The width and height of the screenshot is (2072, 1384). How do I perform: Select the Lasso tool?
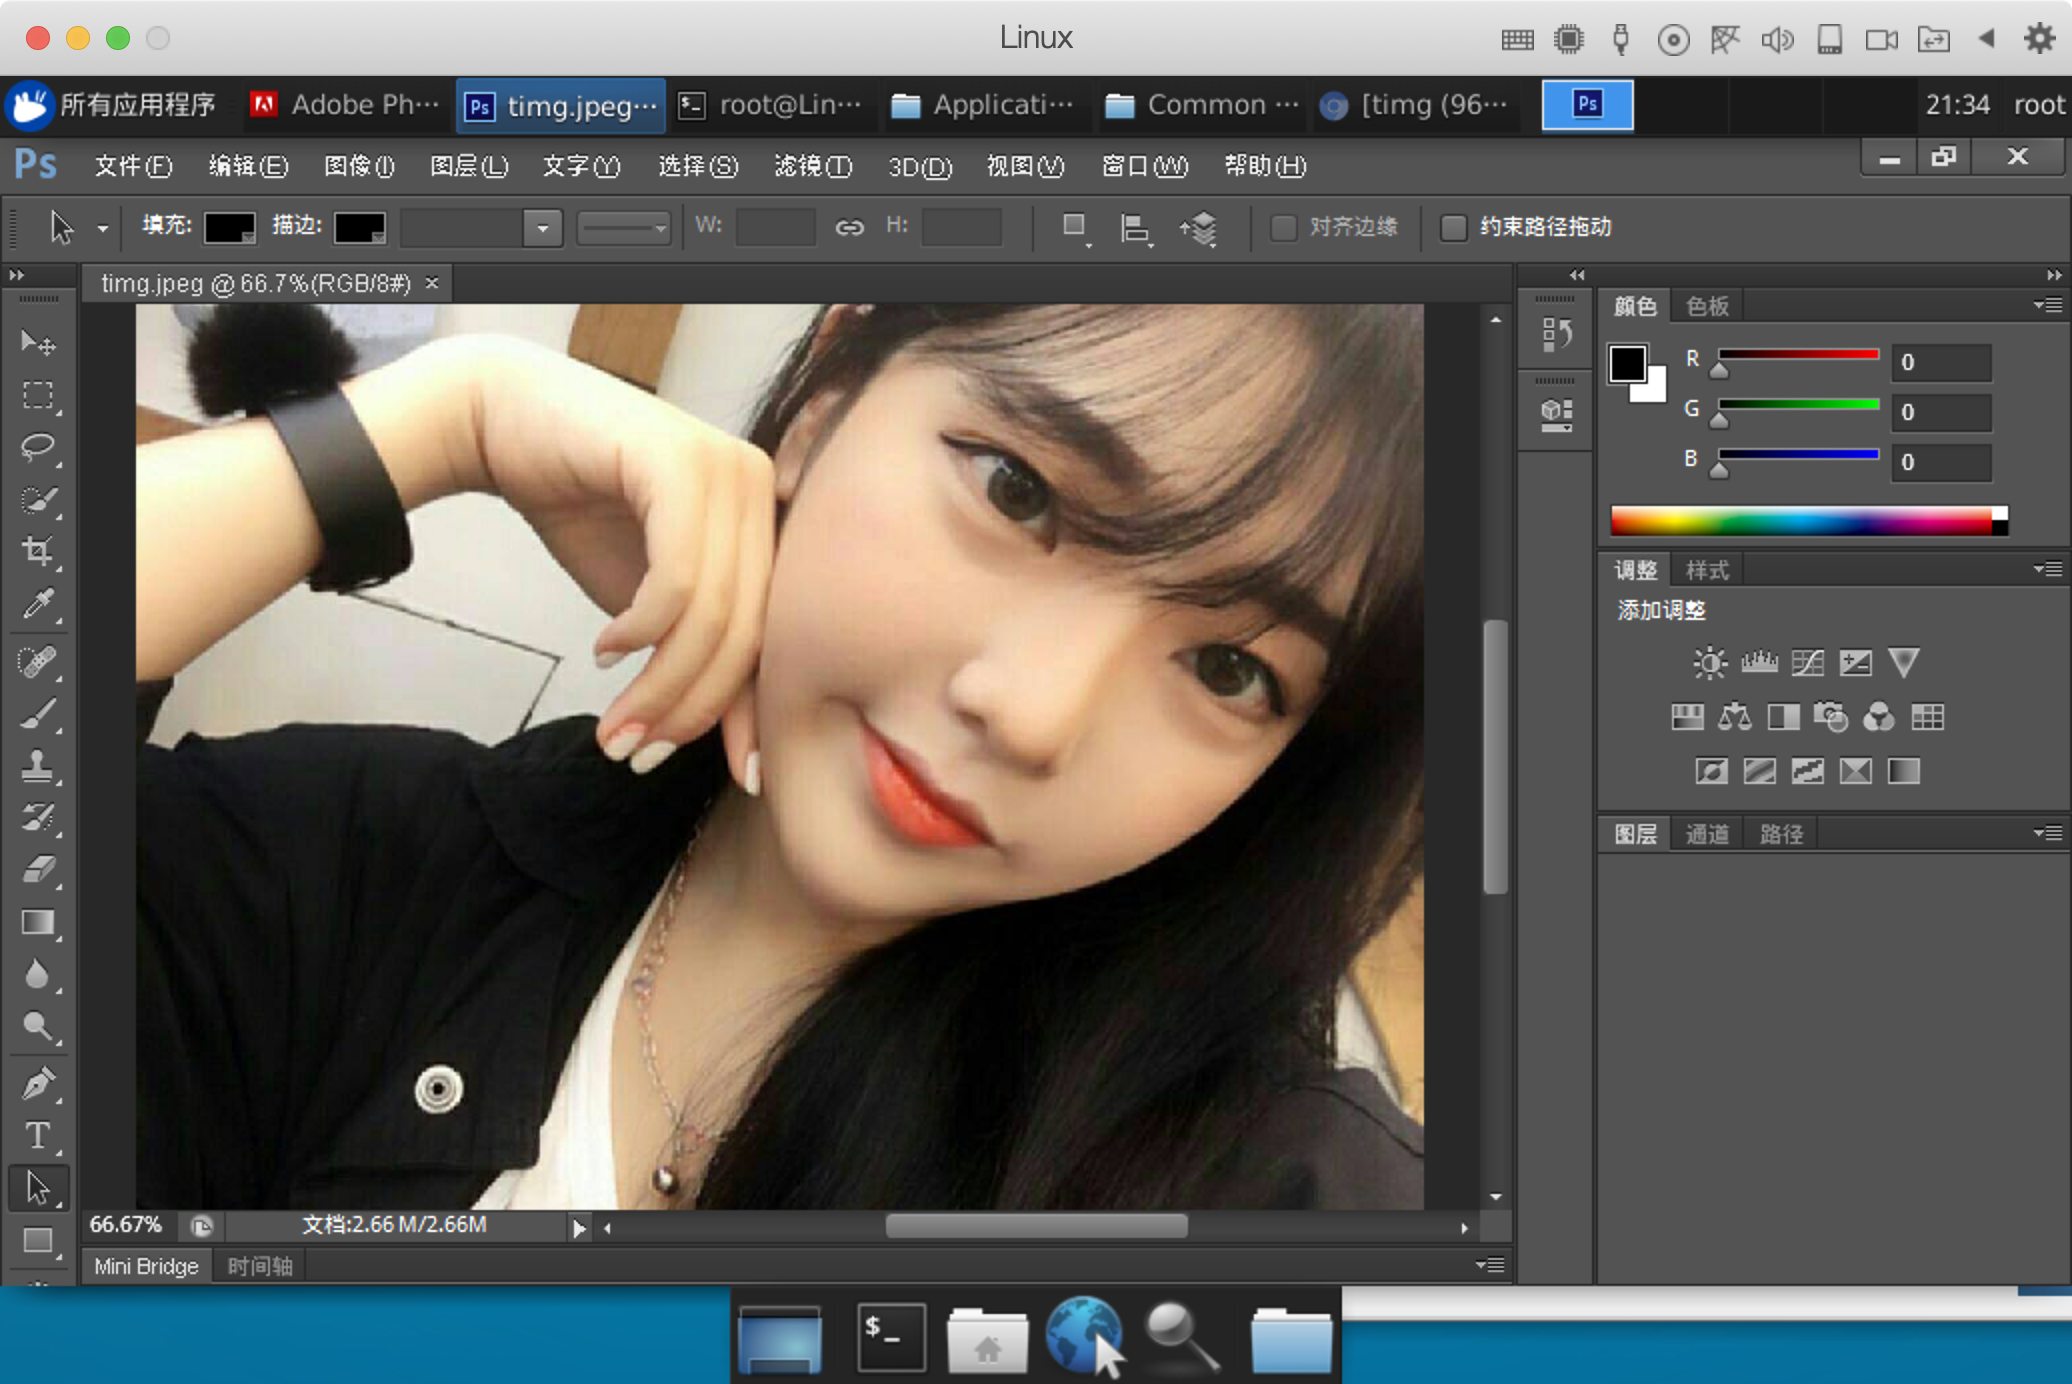point(38,447)
